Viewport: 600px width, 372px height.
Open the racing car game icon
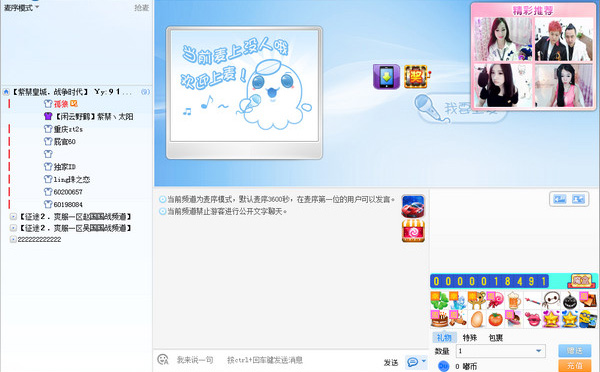coord(413,206)
